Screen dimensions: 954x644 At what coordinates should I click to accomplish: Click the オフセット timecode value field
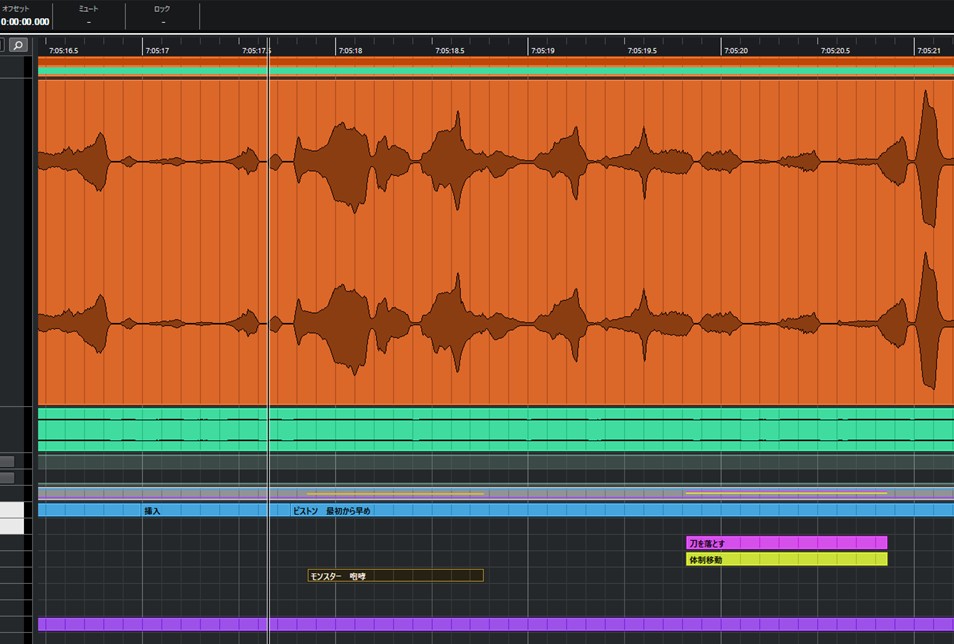25,21
